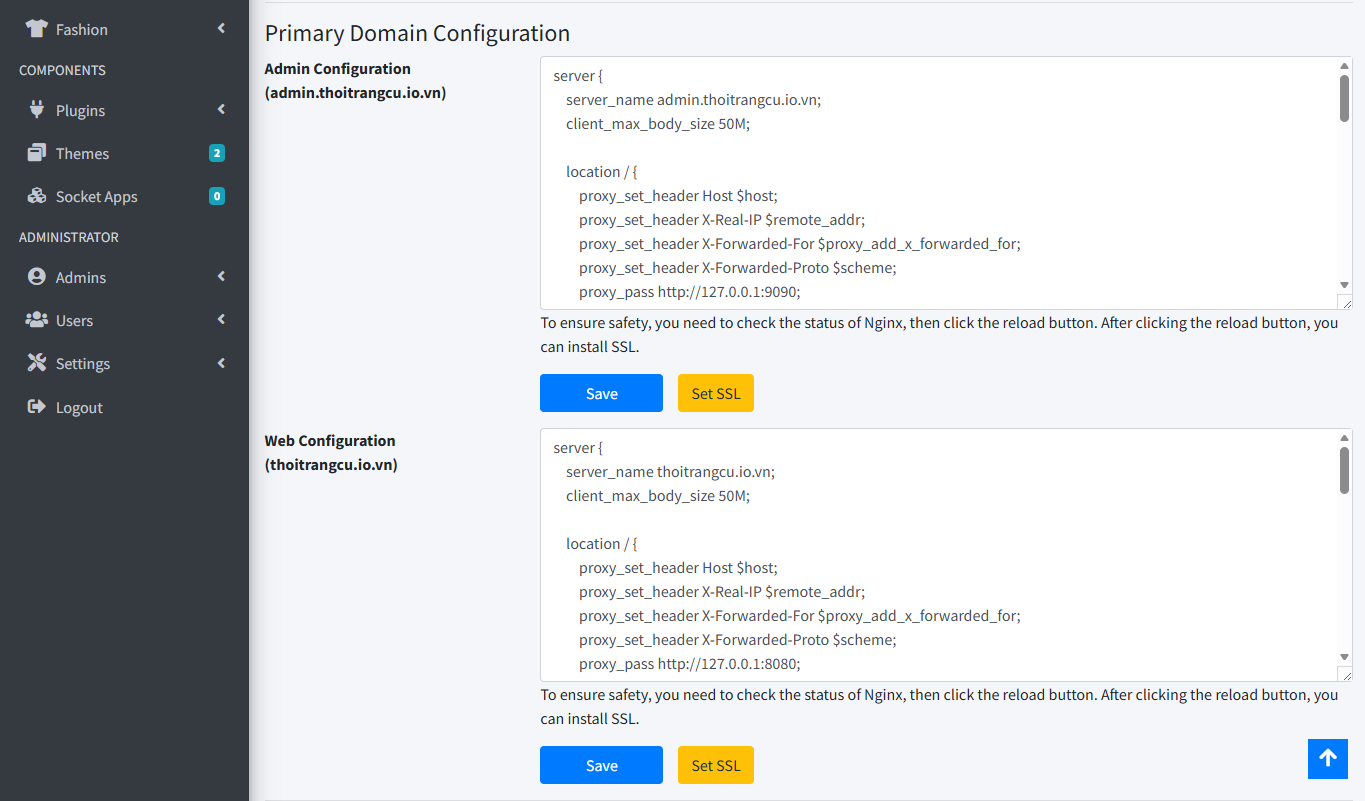The image size is (1365, 801).
Task: Click the Socket Apps cubes icon
Action: 37,196
